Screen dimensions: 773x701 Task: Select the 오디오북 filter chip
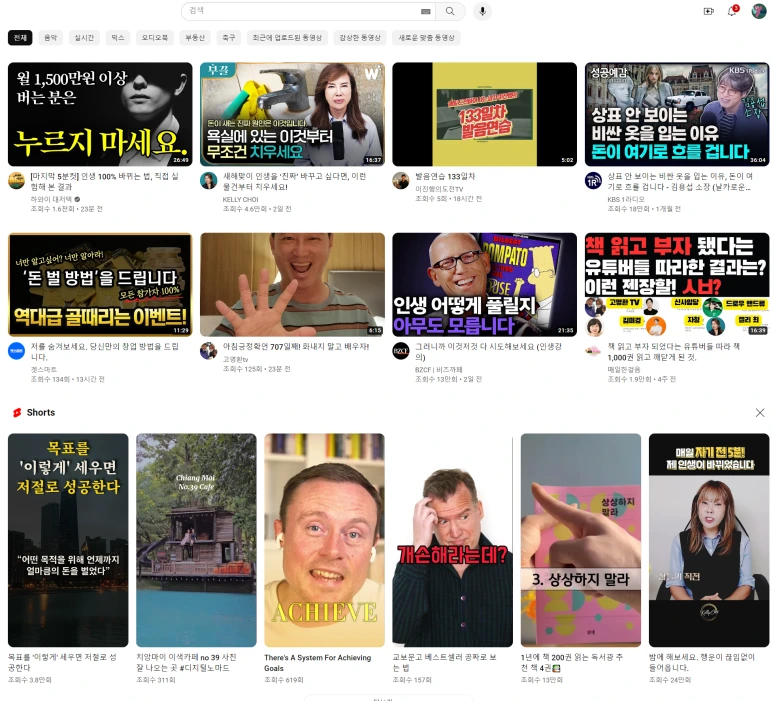click(x=155, y=37)
